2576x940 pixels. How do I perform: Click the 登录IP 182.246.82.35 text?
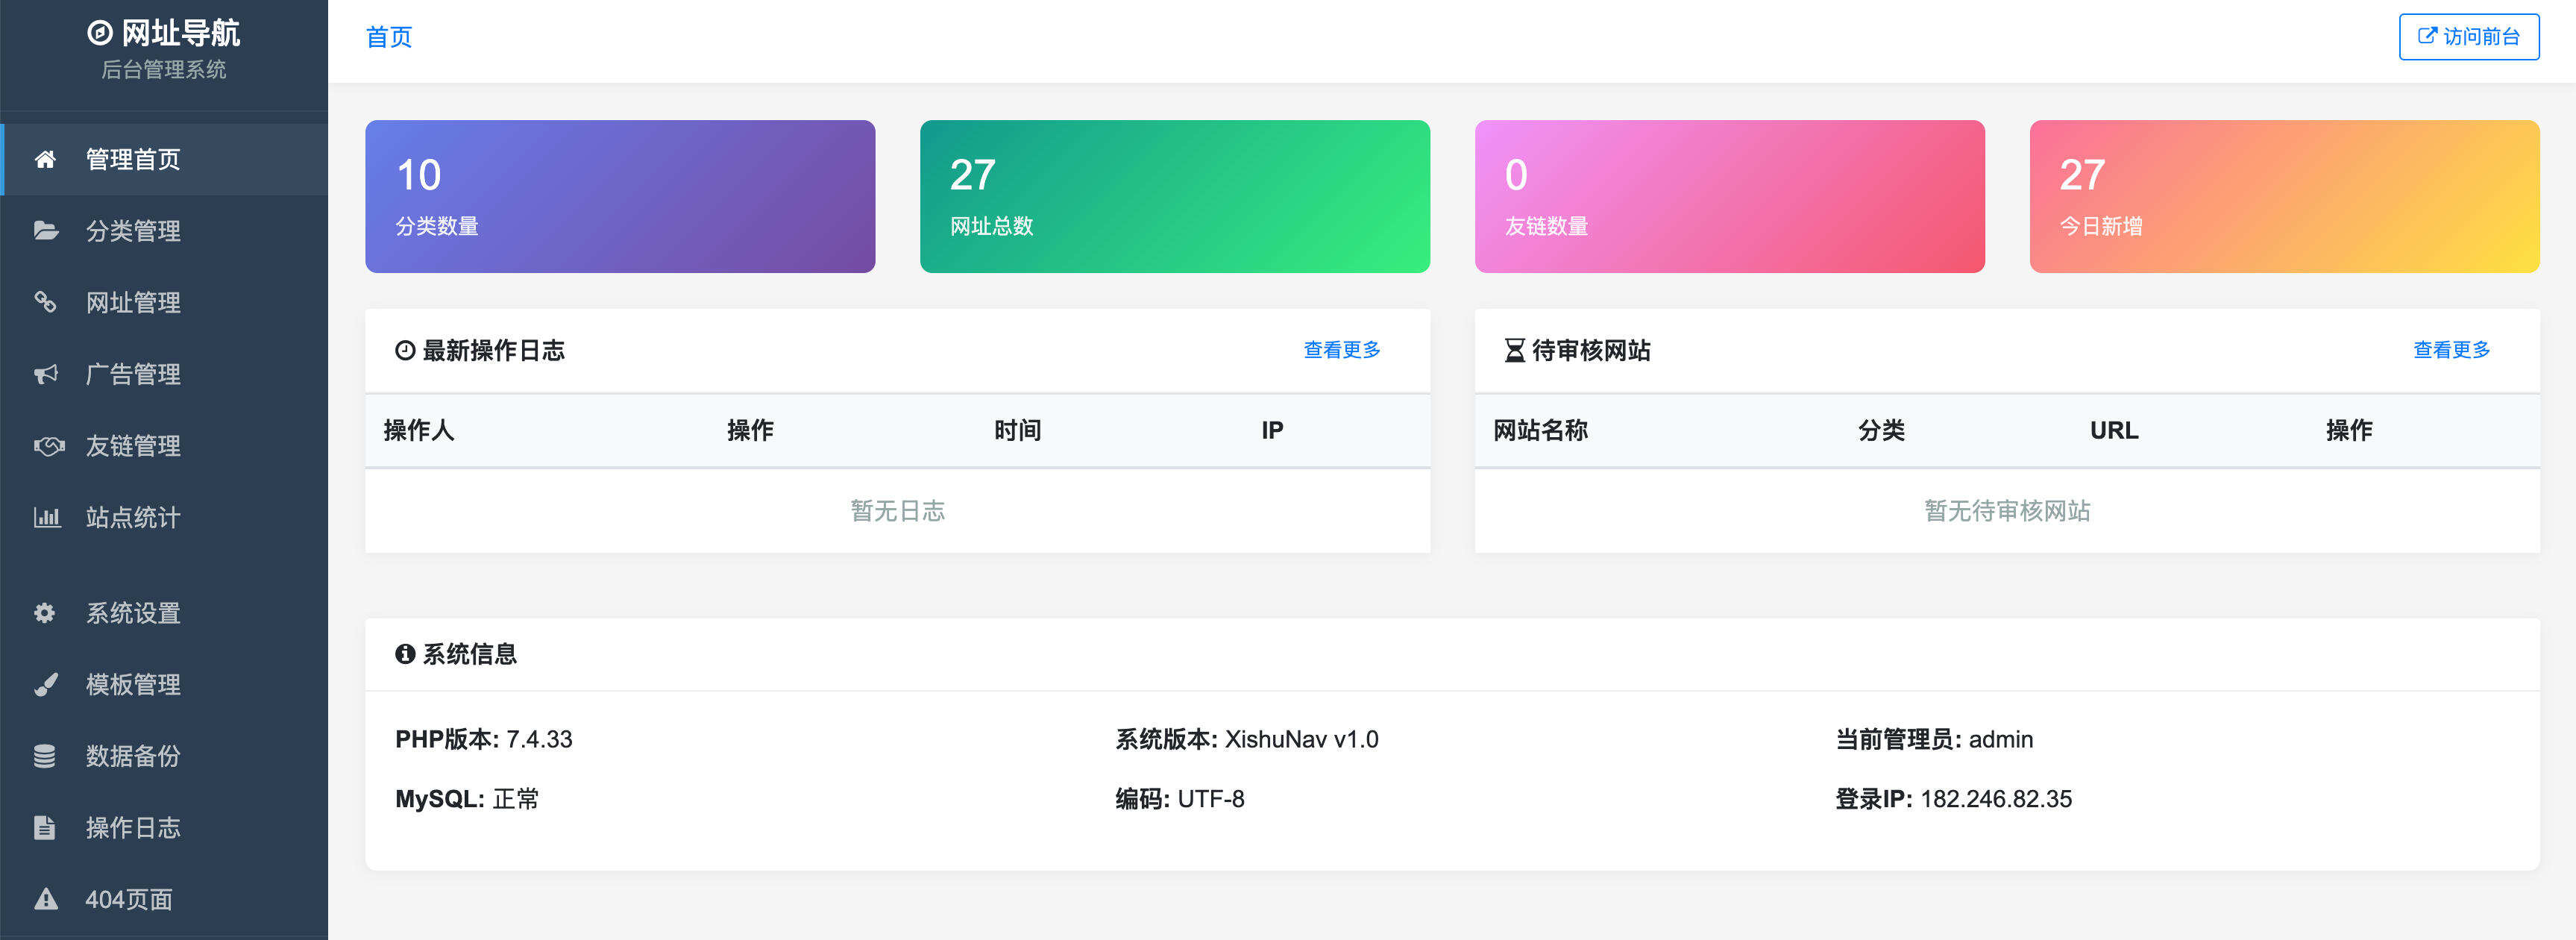(x=1953, y=799)
